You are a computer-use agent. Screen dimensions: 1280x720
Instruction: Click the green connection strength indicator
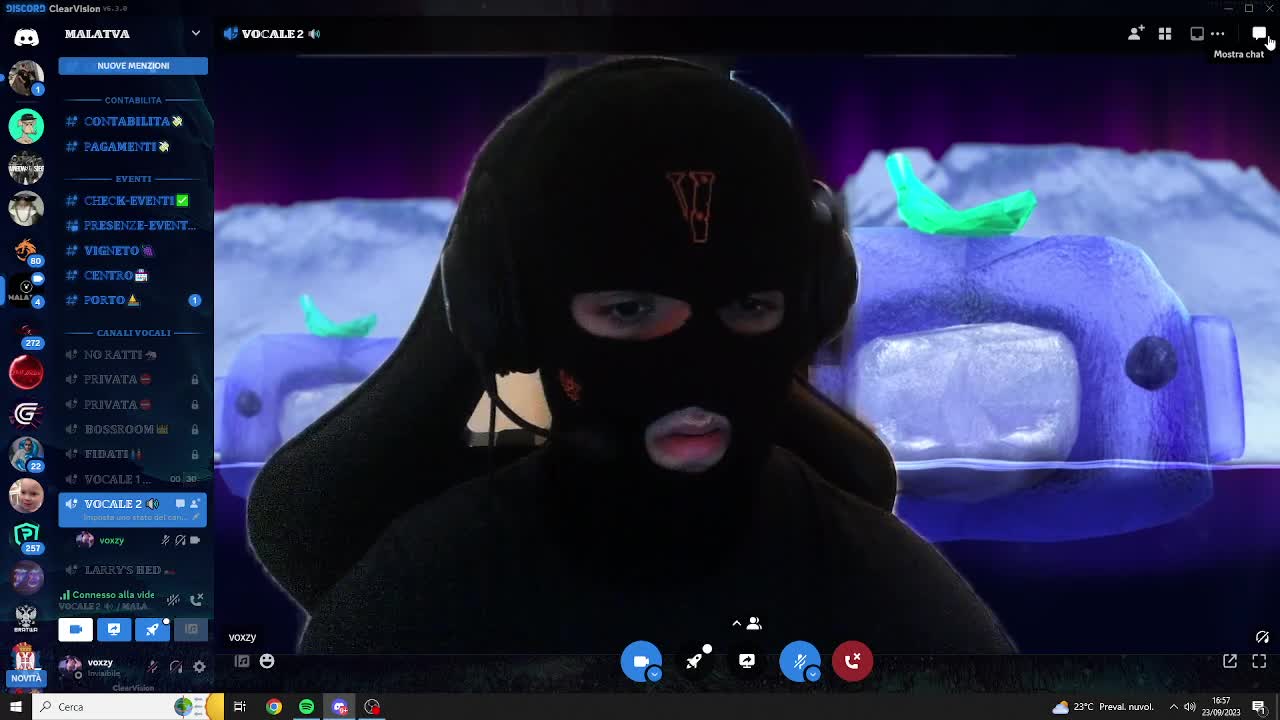(x=66, y=594)
